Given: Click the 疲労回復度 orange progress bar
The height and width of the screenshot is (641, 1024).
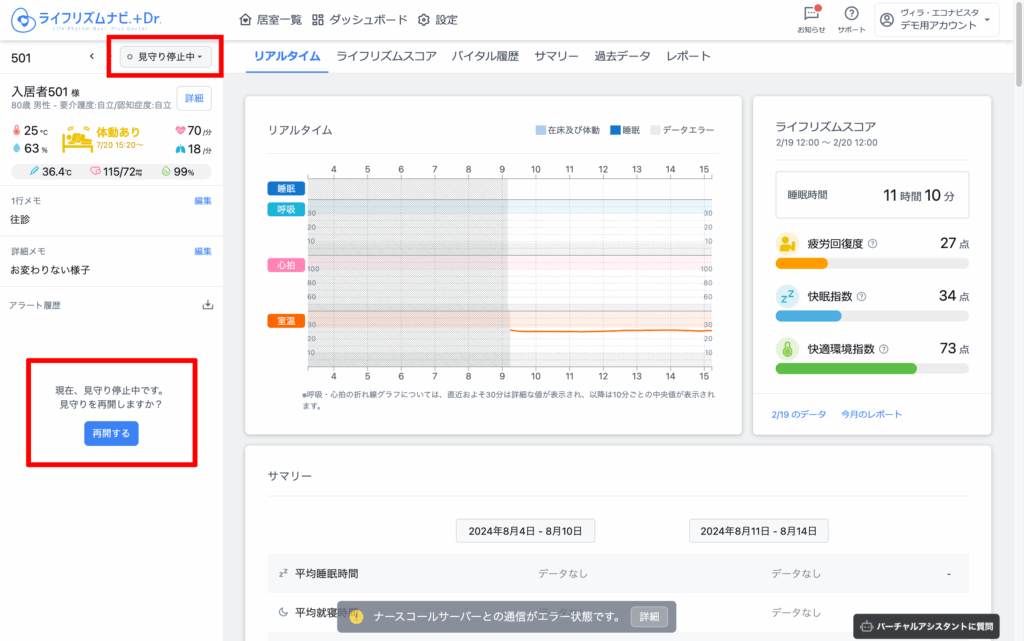Looking at the screenshot, I should (x=801, y=264).
